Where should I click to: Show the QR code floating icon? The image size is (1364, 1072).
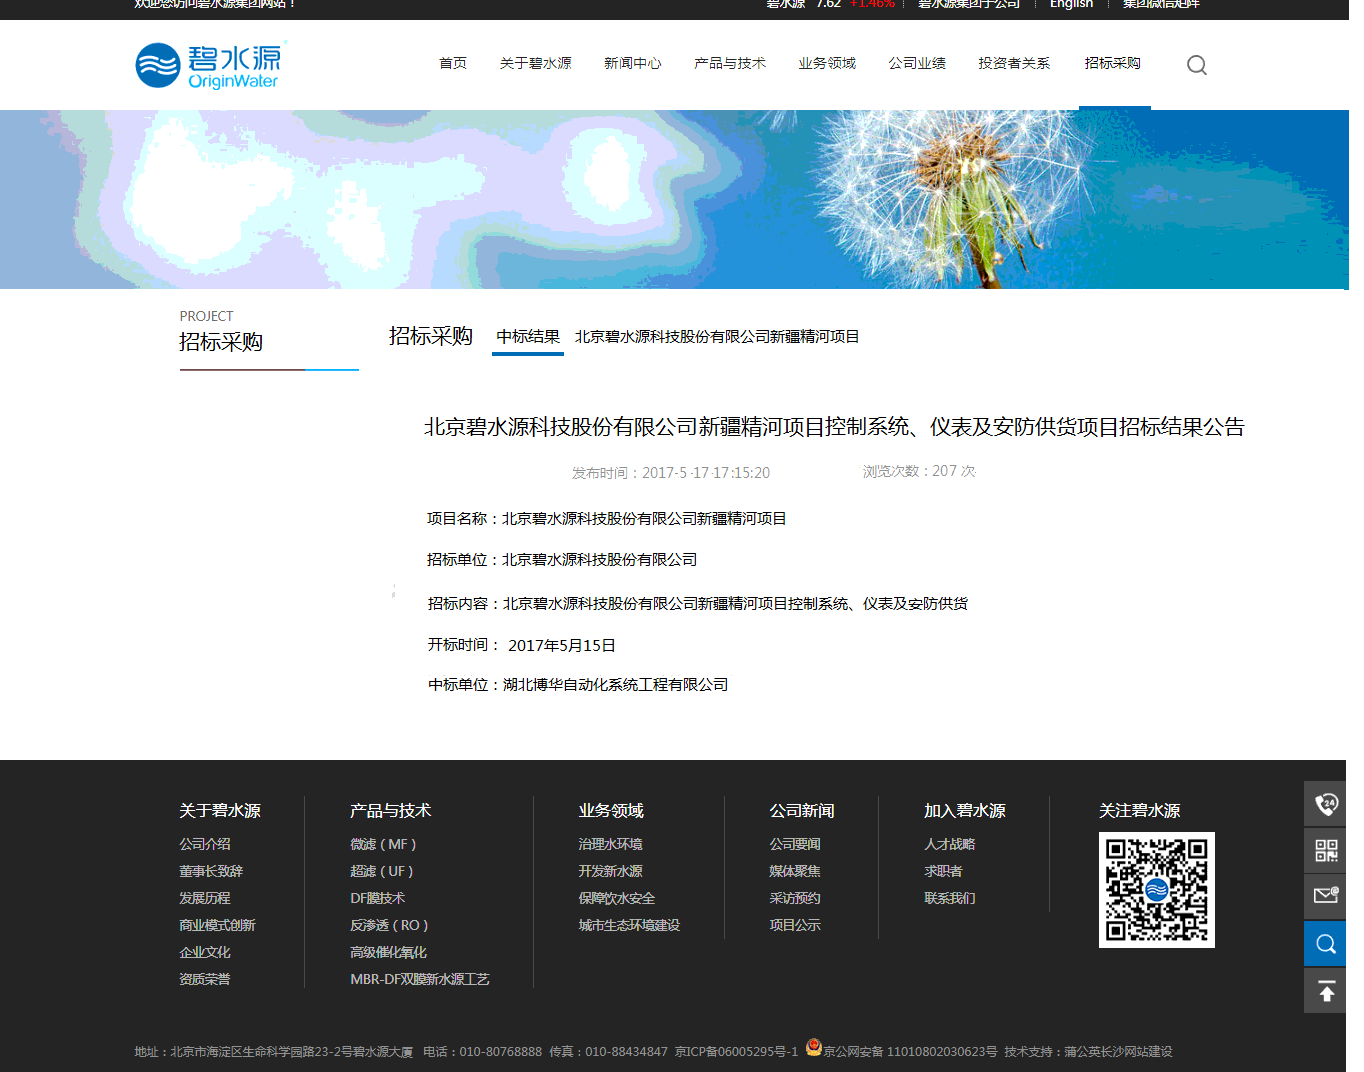(1325, 851)
